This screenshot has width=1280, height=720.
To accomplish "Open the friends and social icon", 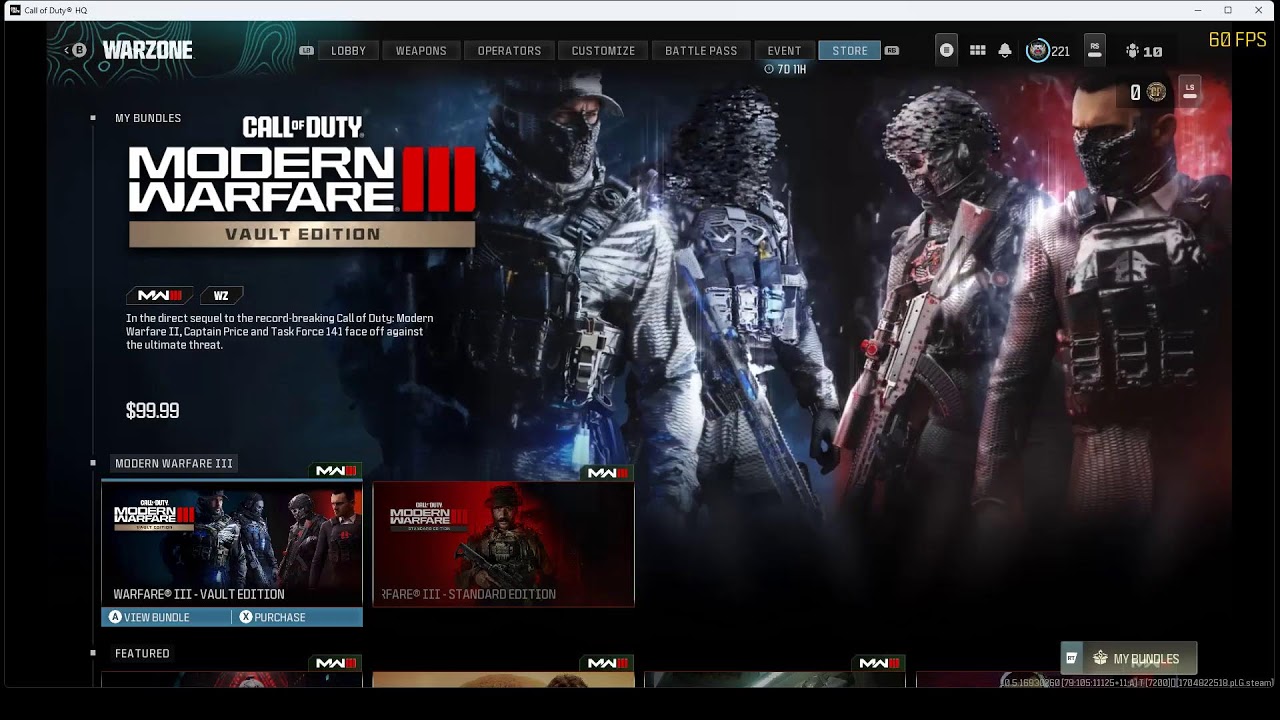I will 1132,51.
